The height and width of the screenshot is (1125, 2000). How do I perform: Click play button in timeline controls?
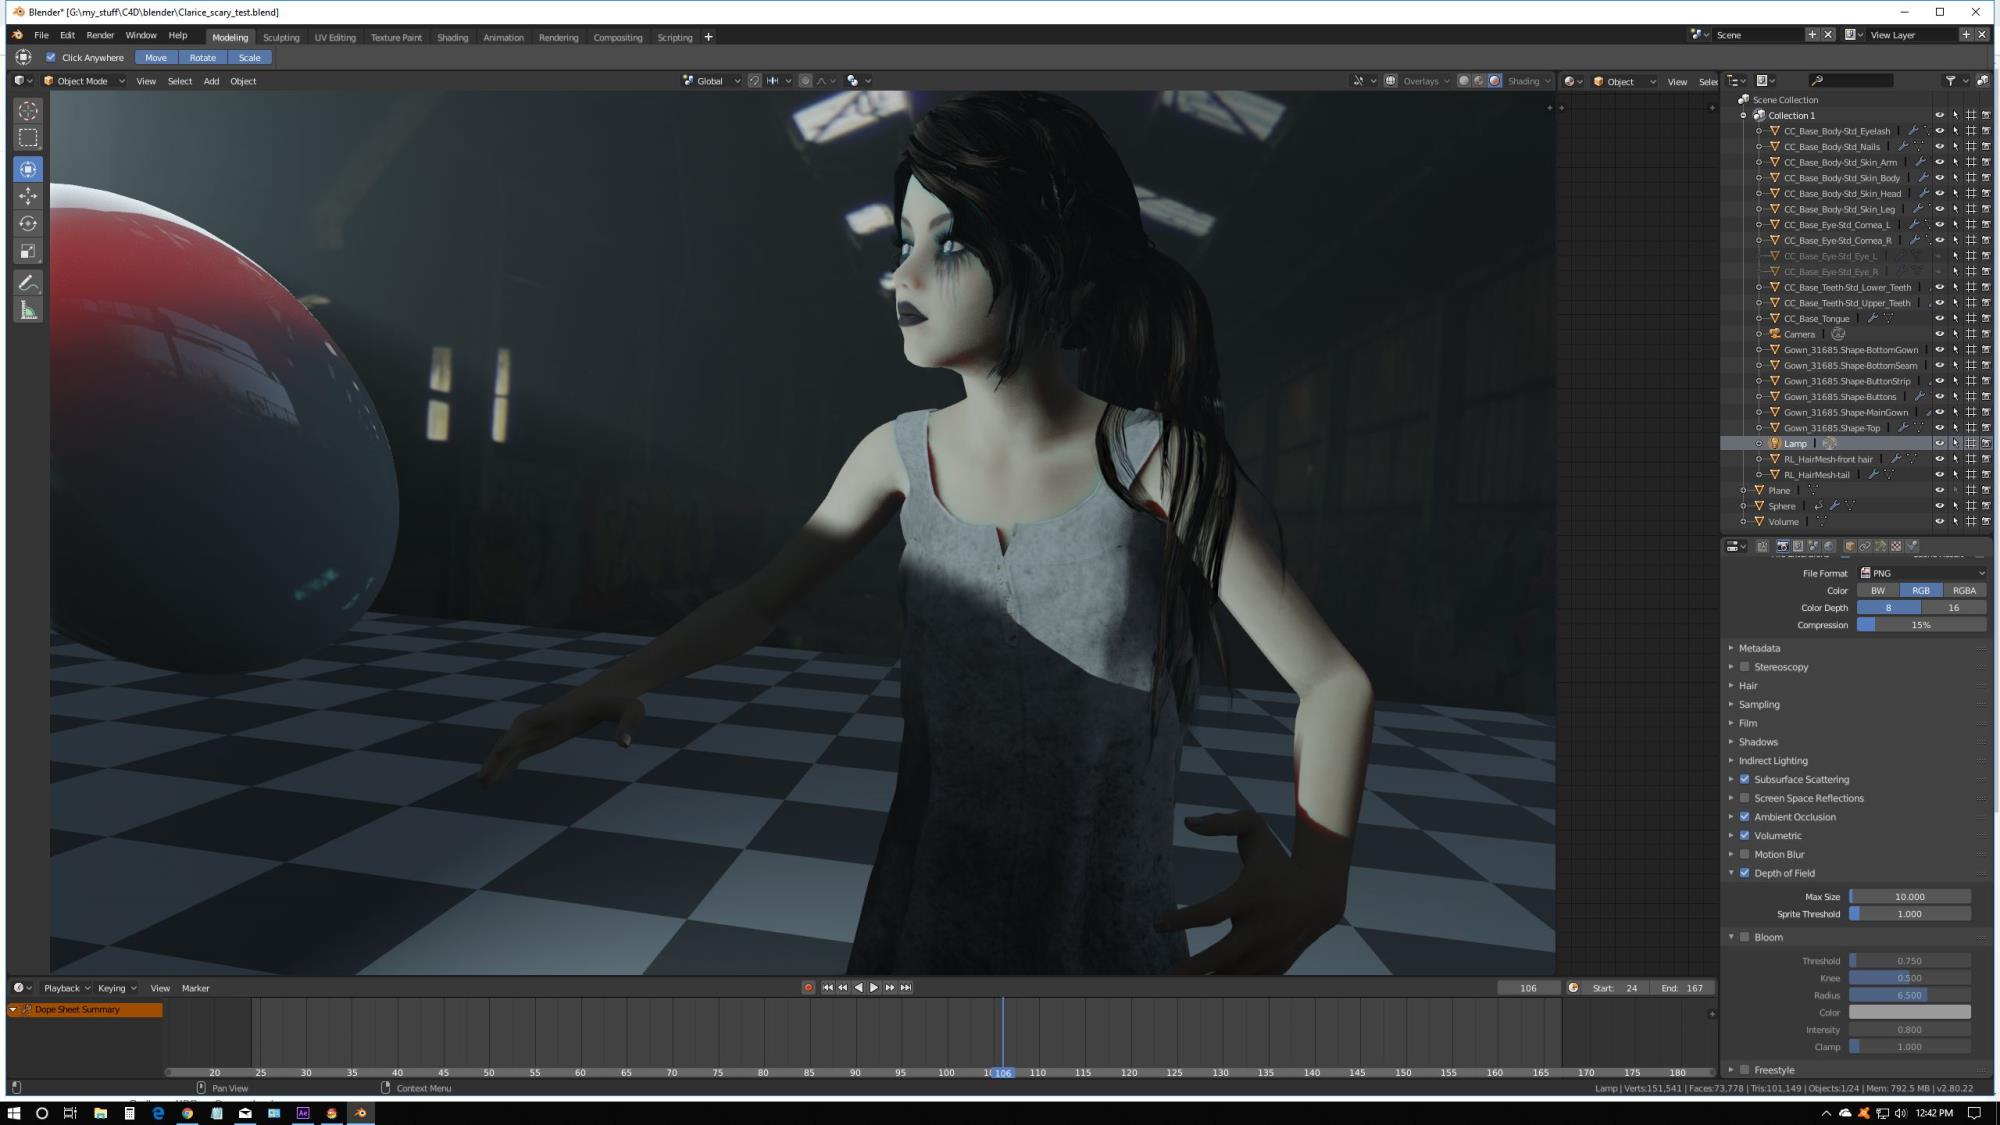coord(874,988)
